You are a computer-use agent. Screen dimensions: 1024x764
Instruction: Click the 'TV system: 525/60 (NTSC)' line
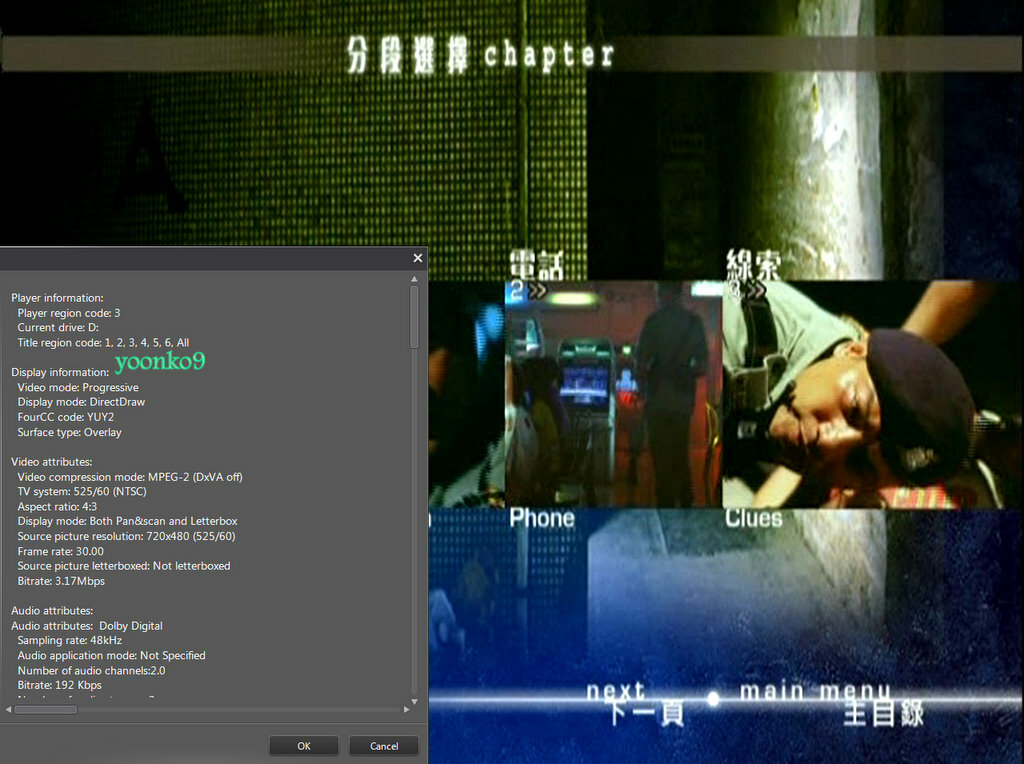tap(82, 492)
